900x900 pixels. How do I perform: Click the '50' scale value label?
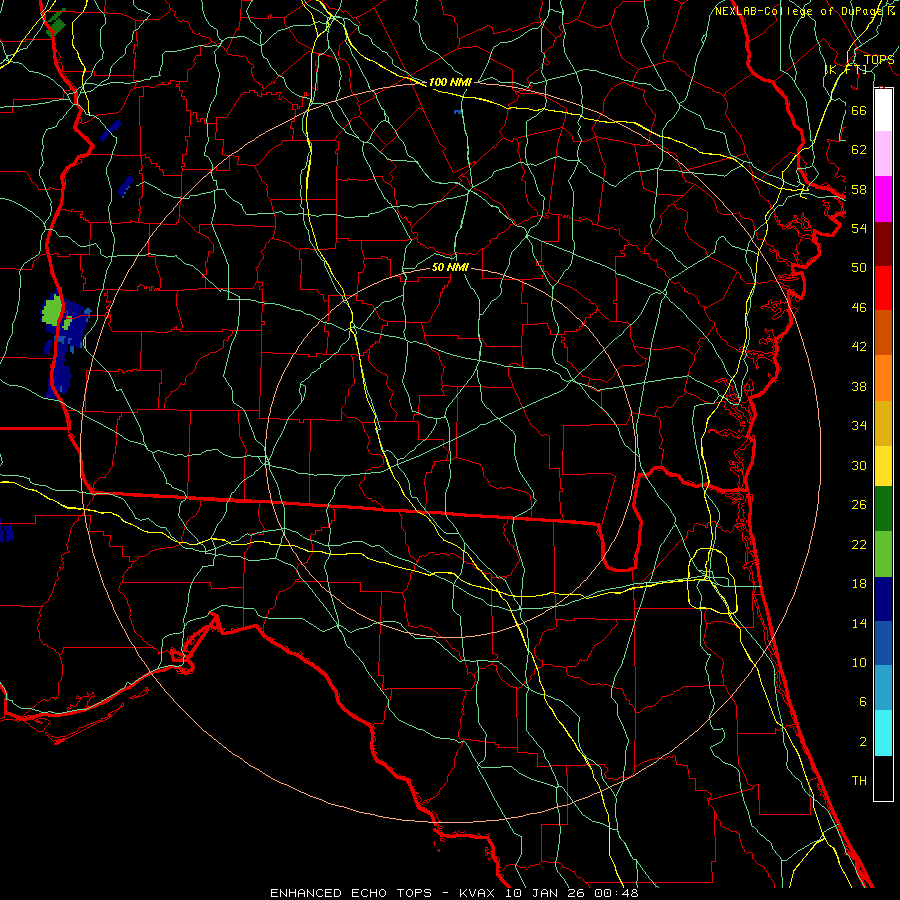[x=859, y=268]
